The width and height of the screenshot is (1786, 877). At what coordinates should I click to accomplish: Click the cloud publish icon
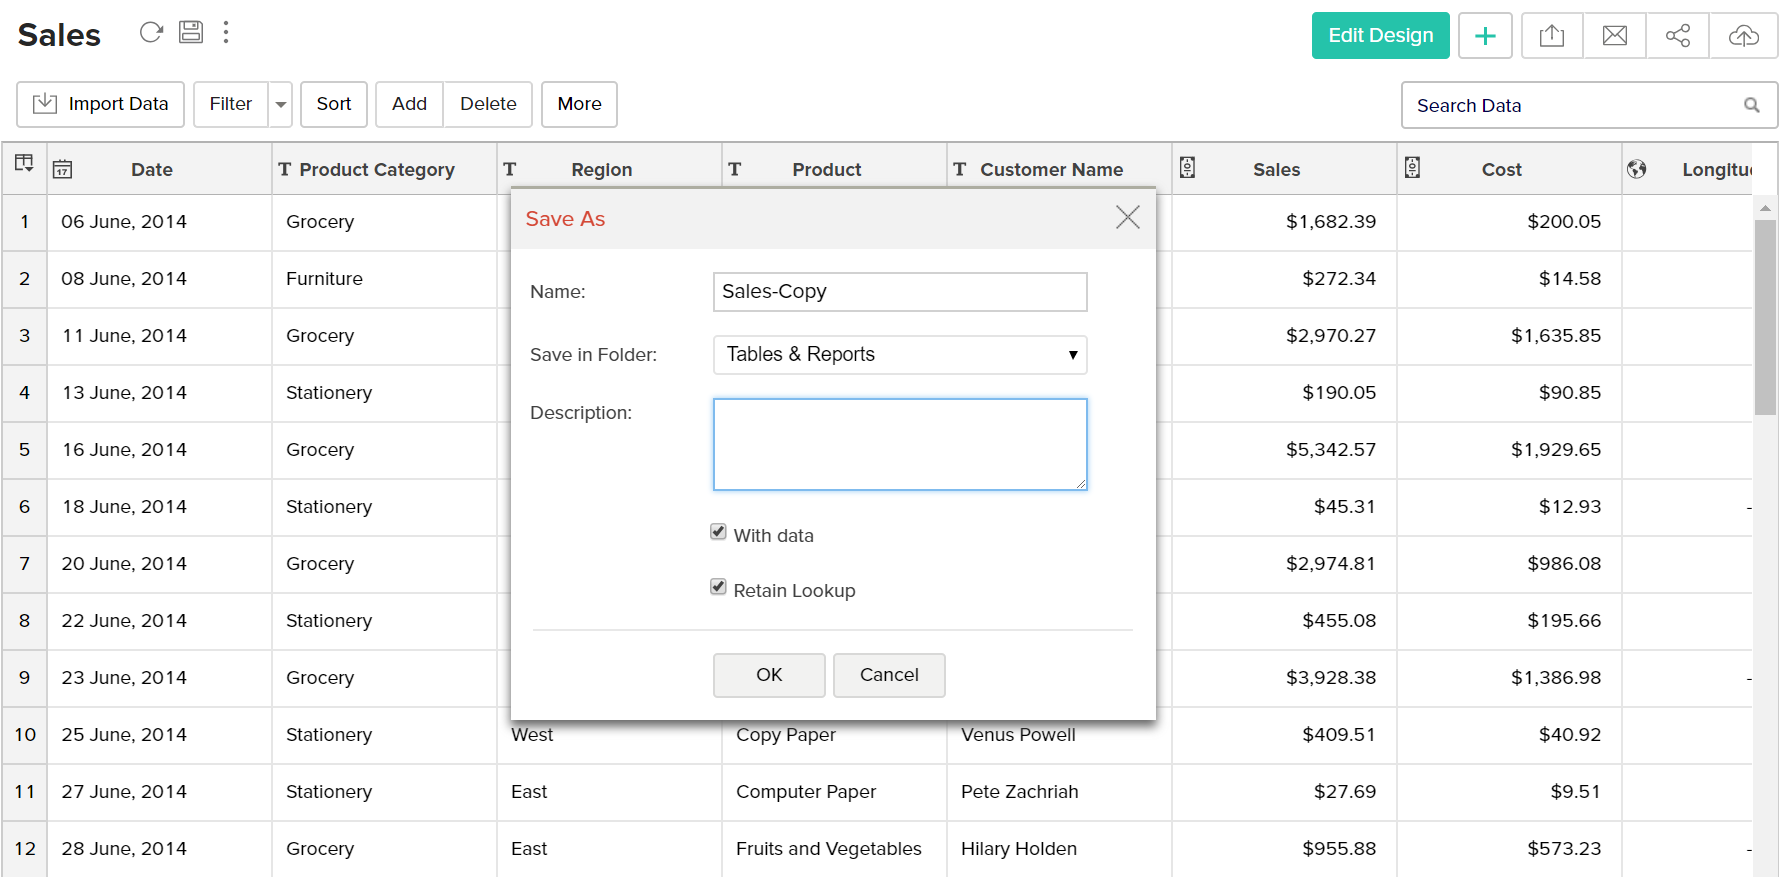[1743, 36]
